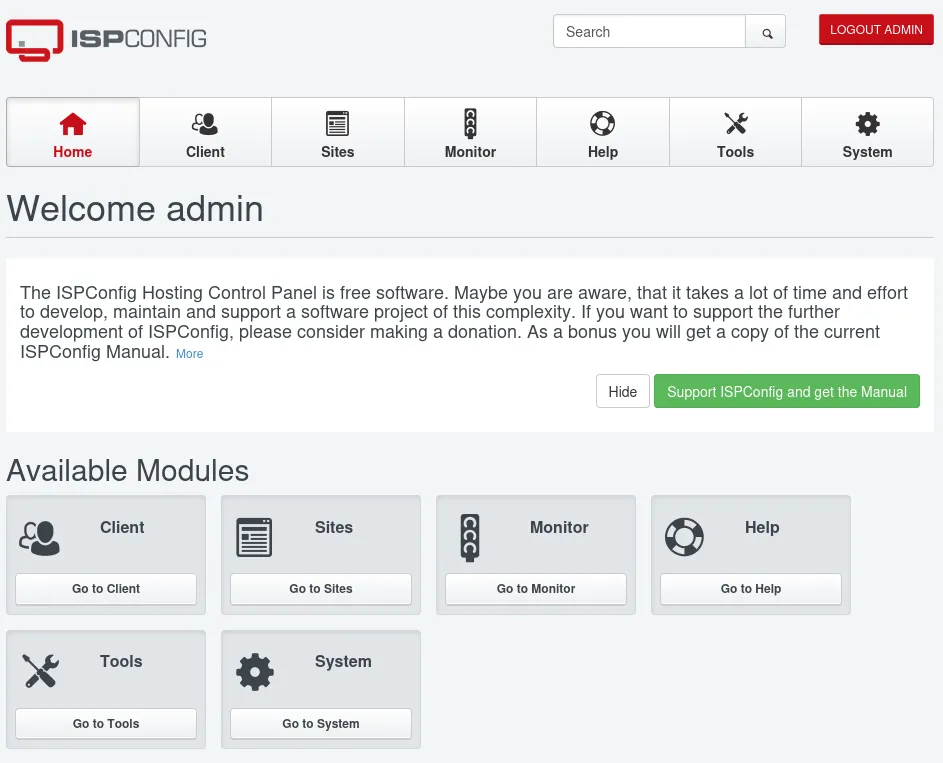Switch to the Client tab label

(205, 152)
